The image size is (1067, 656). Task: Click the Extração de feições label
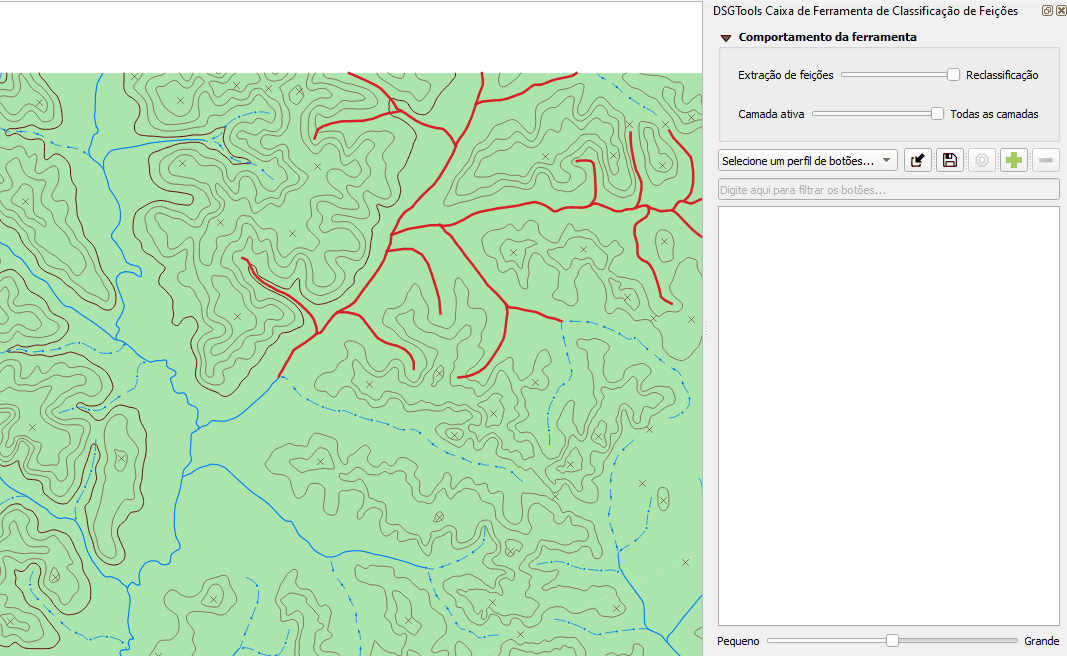(x=785, y=75)
